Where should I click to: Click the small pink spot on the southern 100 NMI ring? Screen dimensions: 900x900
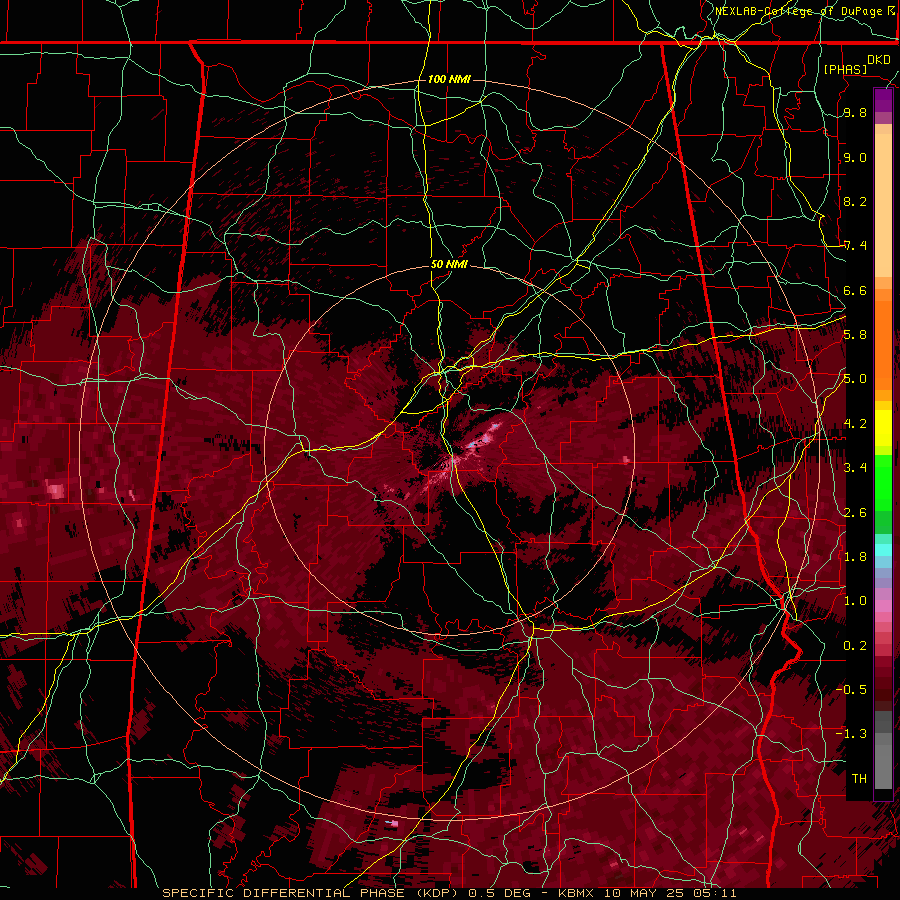pyautogui.click(x=393, y=824)
